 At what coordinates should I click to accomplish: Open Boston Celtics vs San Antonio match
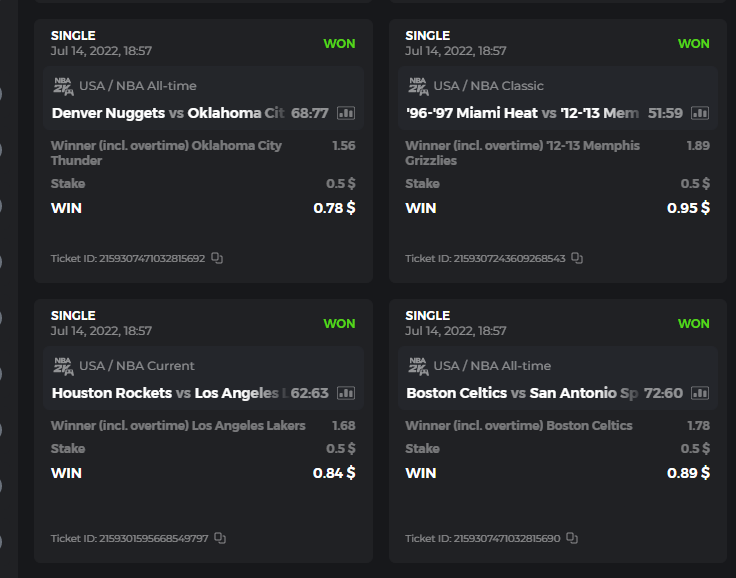[x=522, y=393]
